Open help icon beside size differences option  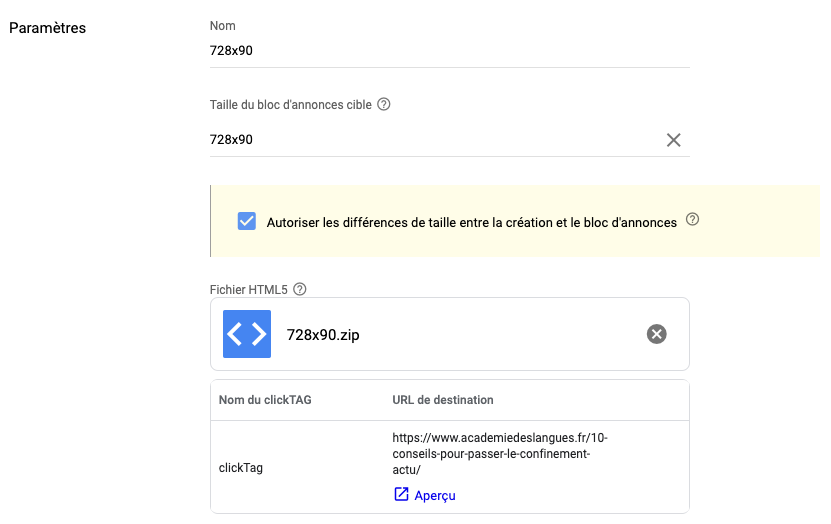point(692,219)
